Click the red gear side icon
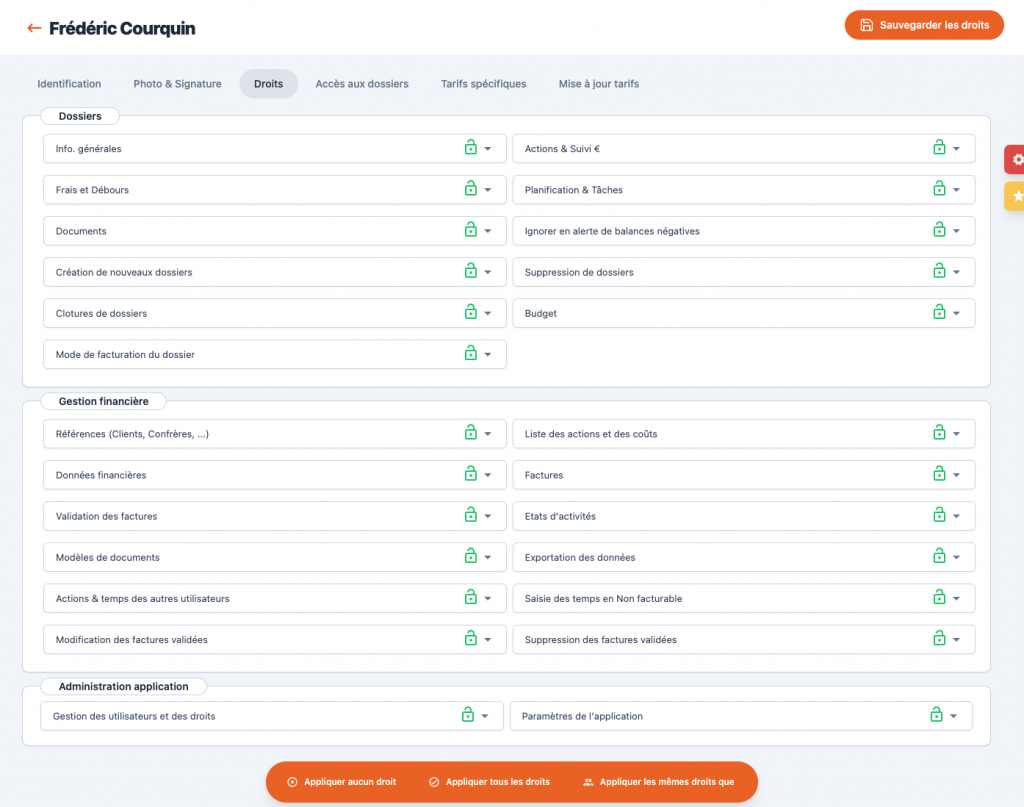 pyautogui.click(x=1017, y=160)
